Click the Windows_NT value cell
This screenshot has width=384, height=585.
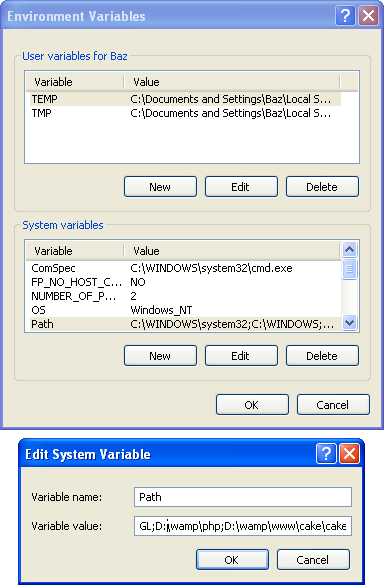click(161, 310)
